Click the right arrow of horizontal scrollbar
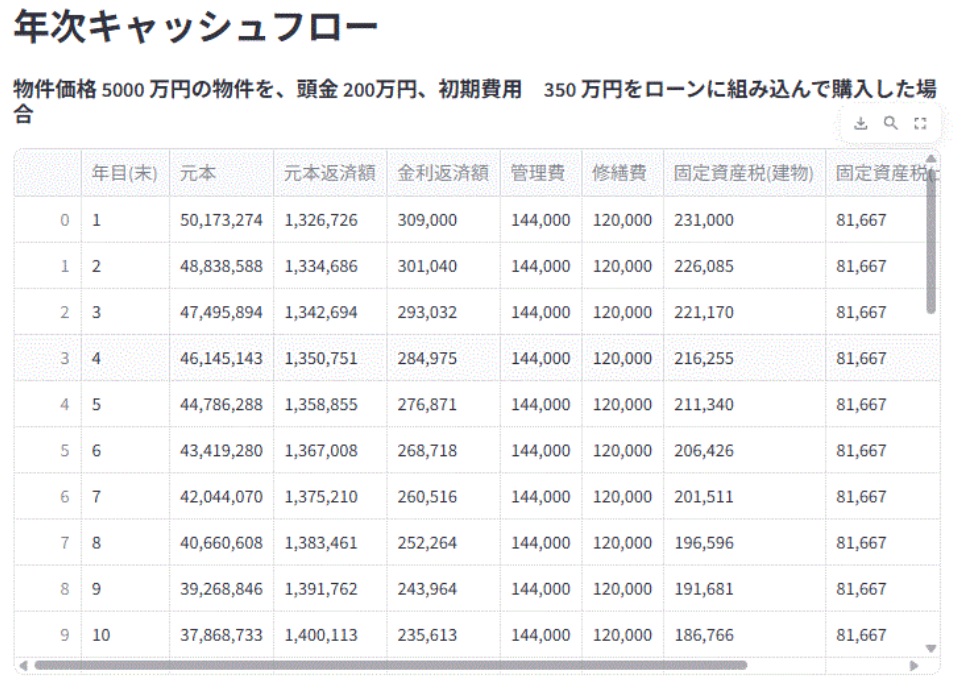The image size is (965, 698). coord(911,664)
